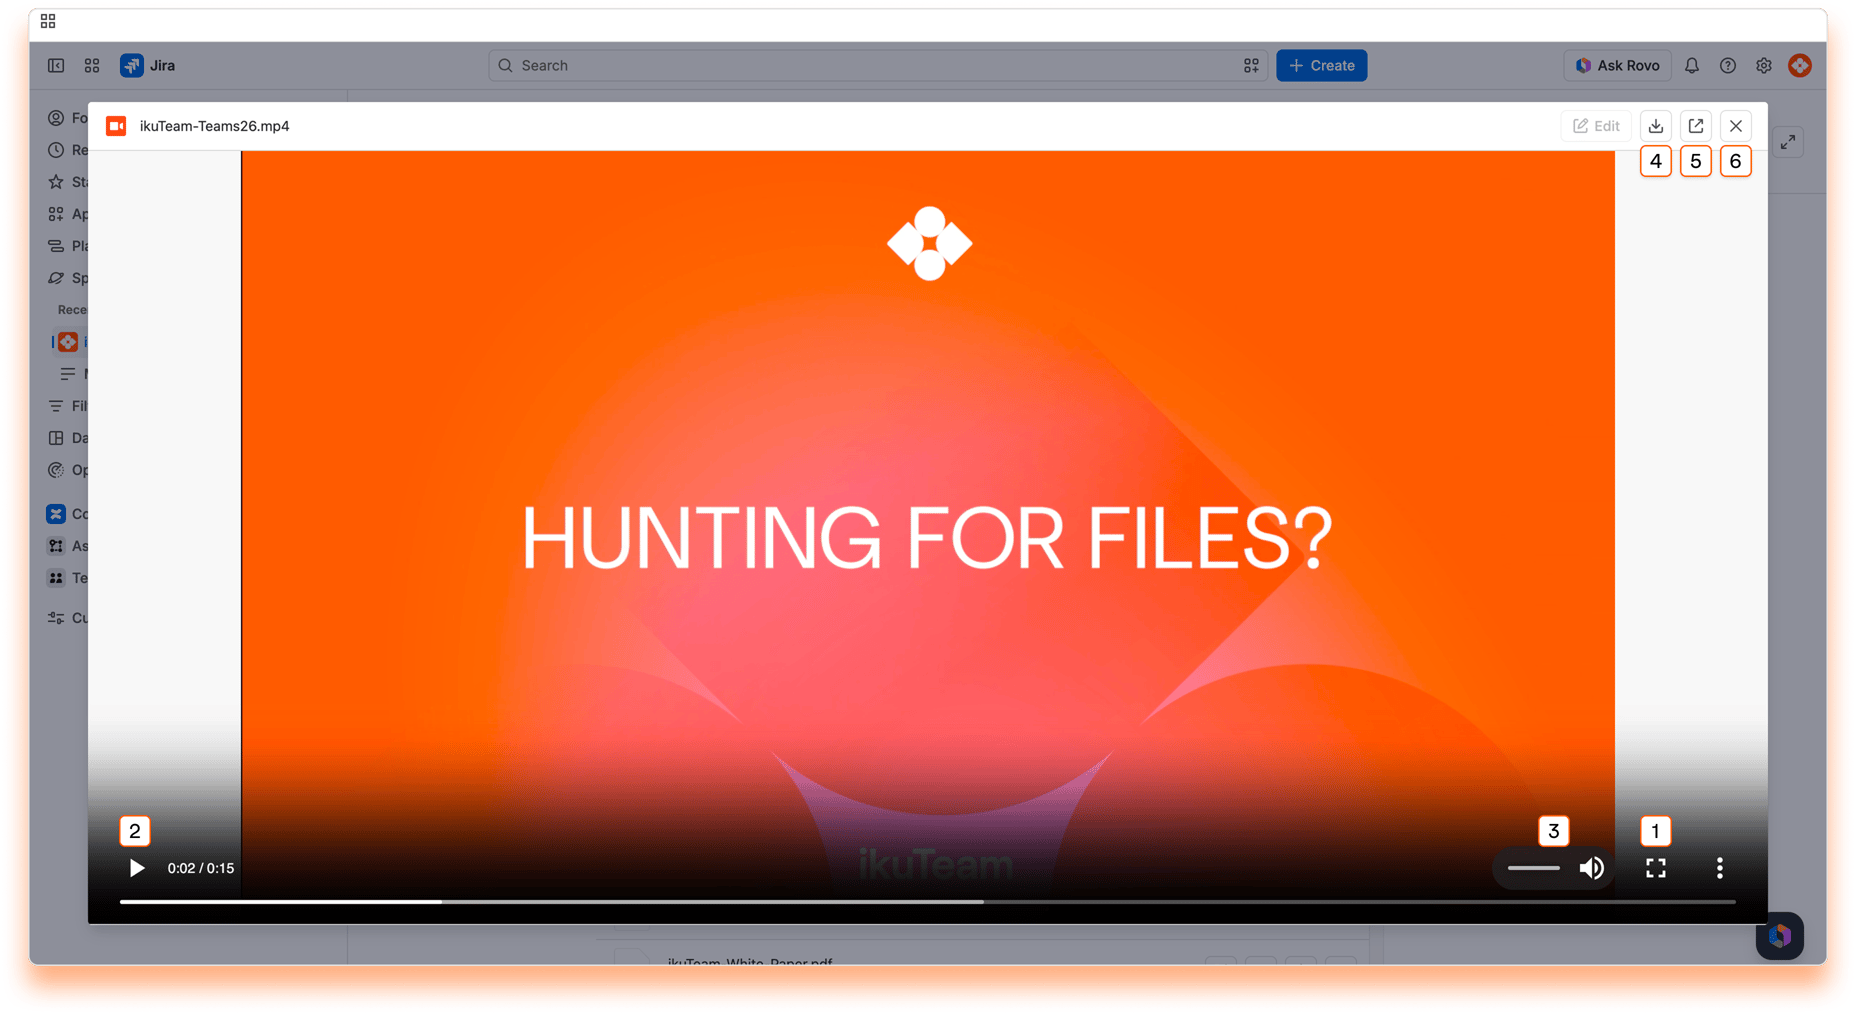Open Teams item in the sidebar
Screen dimensions: 1856x1014
point(67,578)
